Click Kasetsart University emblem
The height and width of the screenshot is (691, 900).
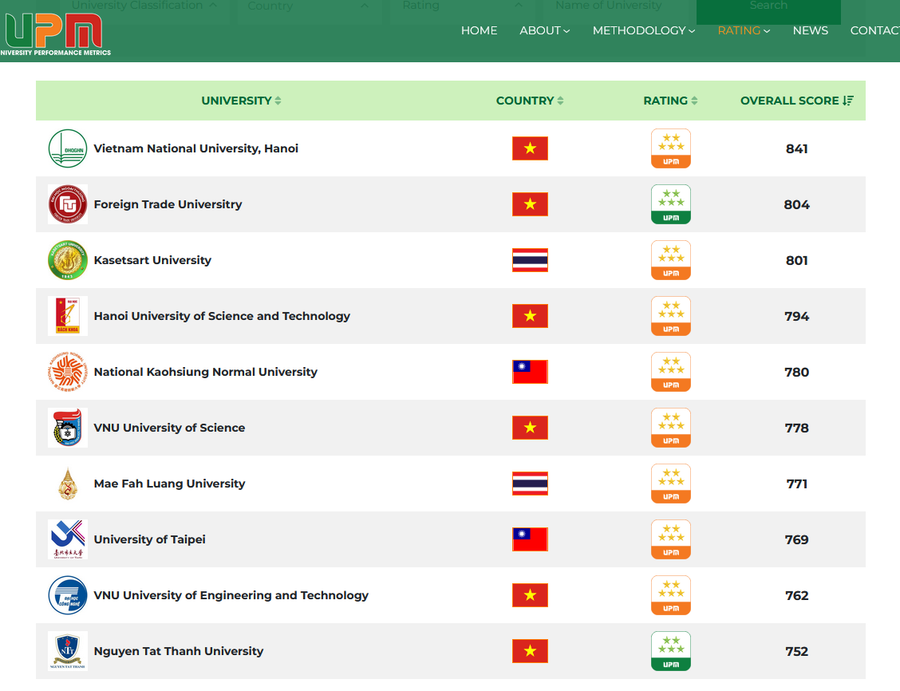click(68, 261)
